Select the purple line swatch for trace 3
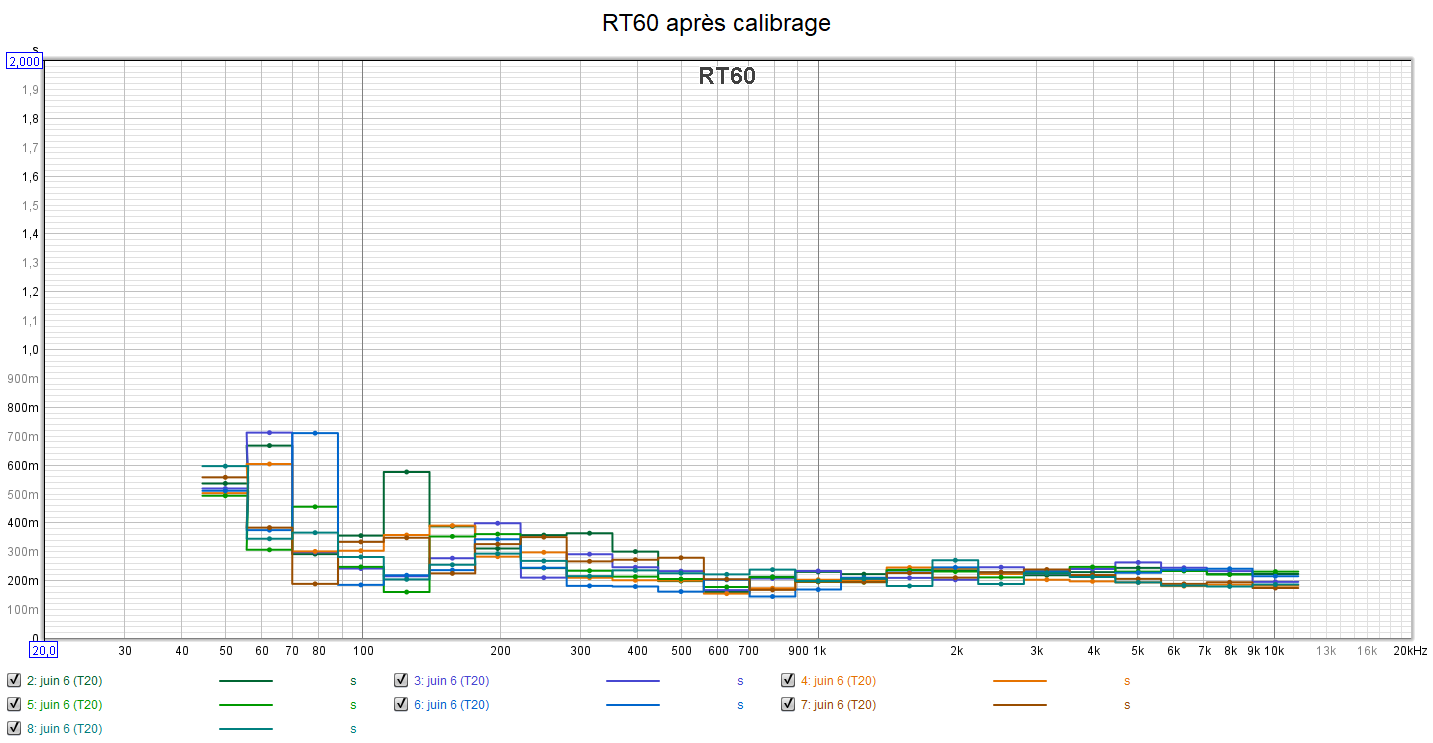This screenshot has width=1433, height=743. coord(632,681)
